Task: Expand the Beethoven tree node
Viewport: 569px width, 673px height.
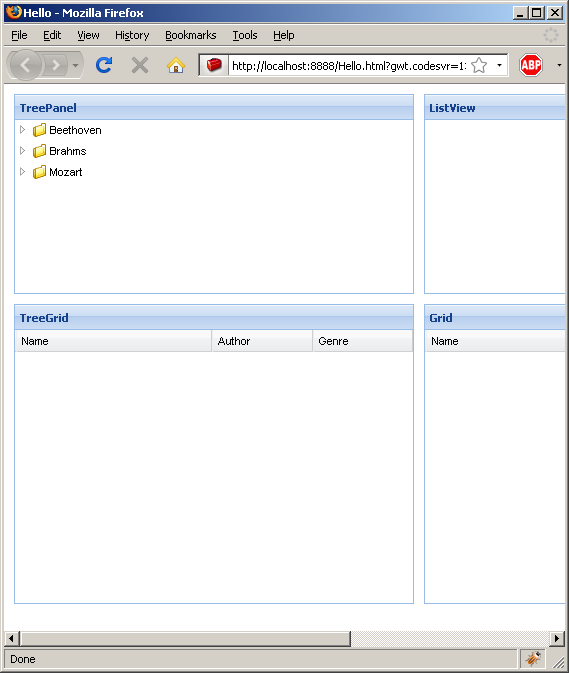Action: pyautogui.click(x=23, y=129)
